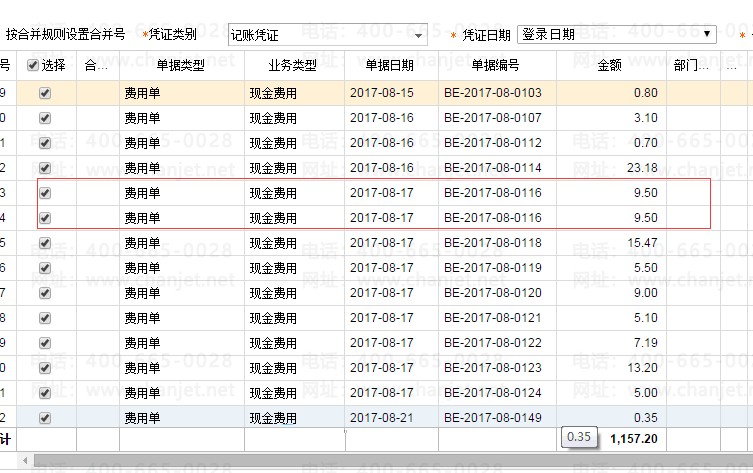Sort by the 金额 column header

pyautogui.click(x=610, y=65)
